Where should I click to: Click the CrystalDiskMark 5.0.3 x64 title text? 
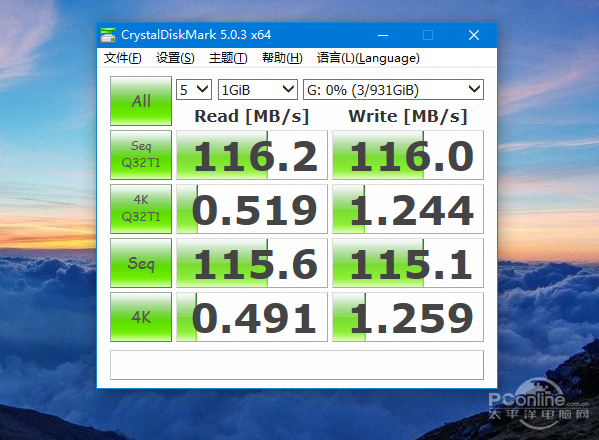[x=196, y=35]
